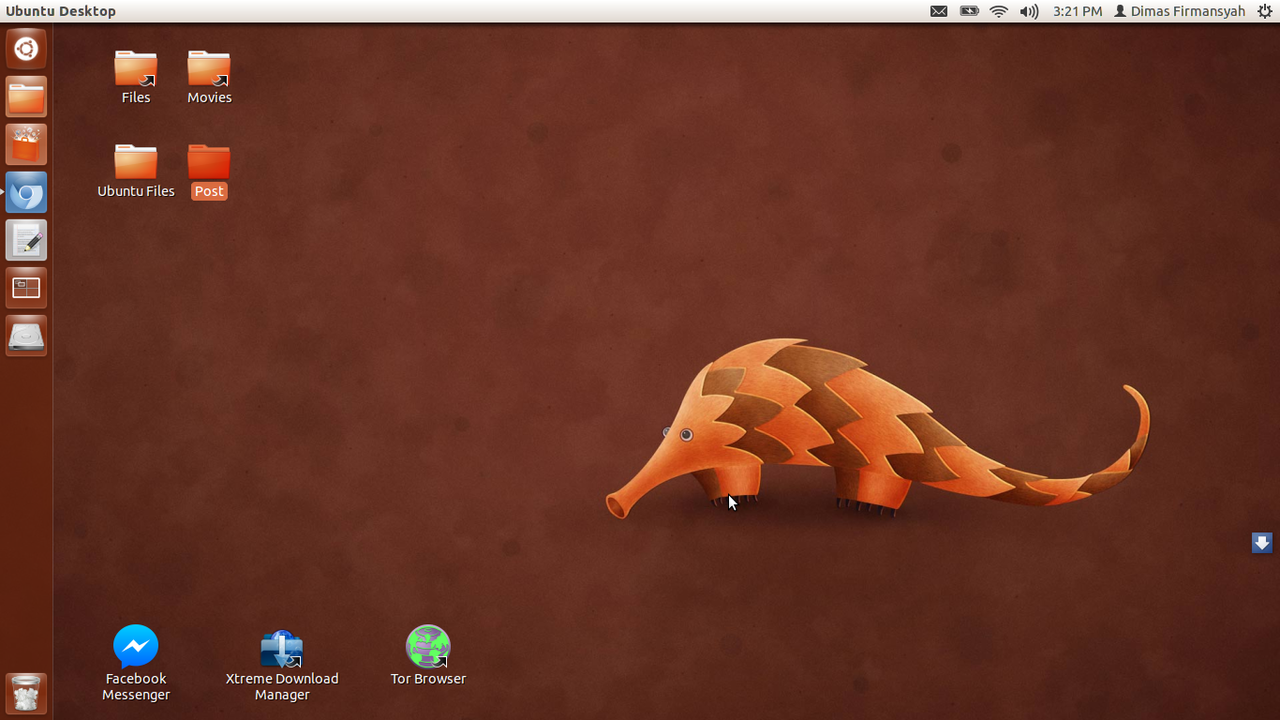Click the Post folder label text
The height and width of the screenshot is (720, 1280).
click(x=209, y=191)
